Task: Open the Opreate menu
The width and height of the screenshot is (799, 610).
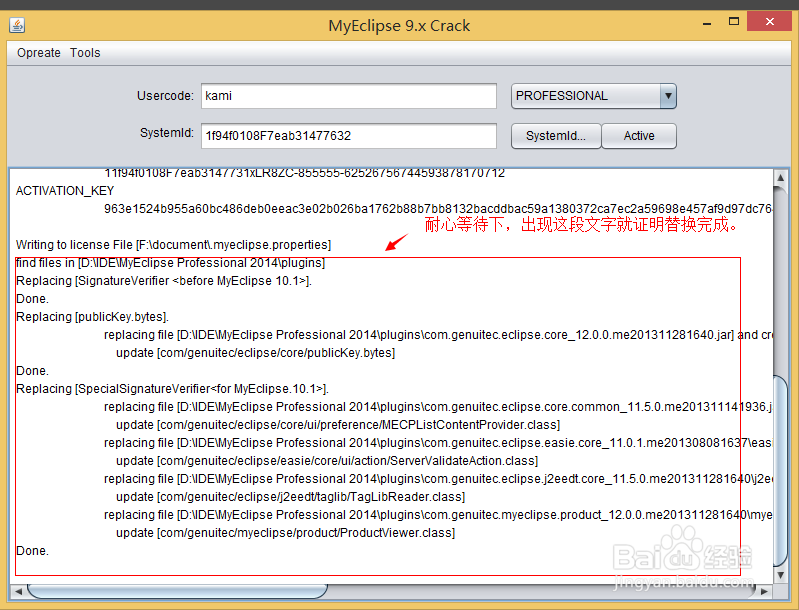Action: tap(39, 52)
